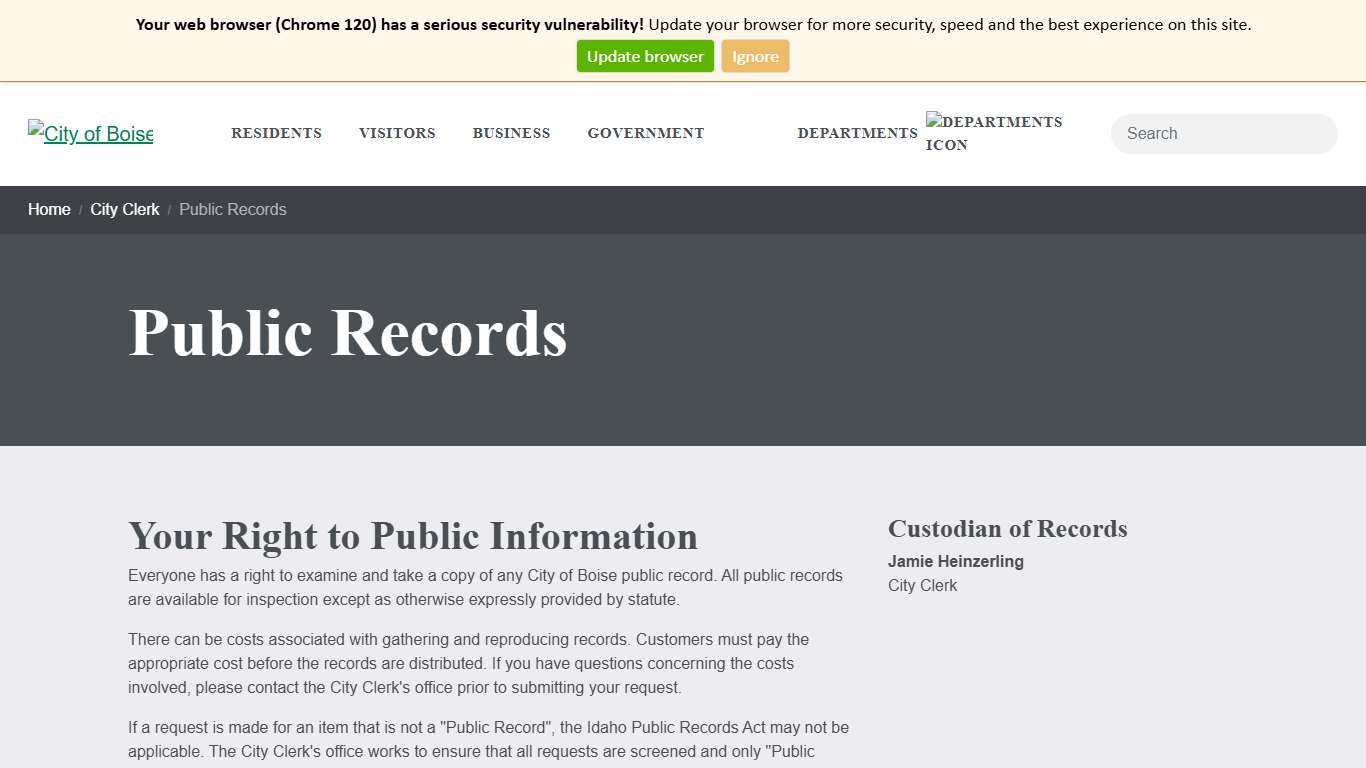Open City Clerk breadcrumb link
This screenshot has width=1366, height=768.
(x=124, y=209)
